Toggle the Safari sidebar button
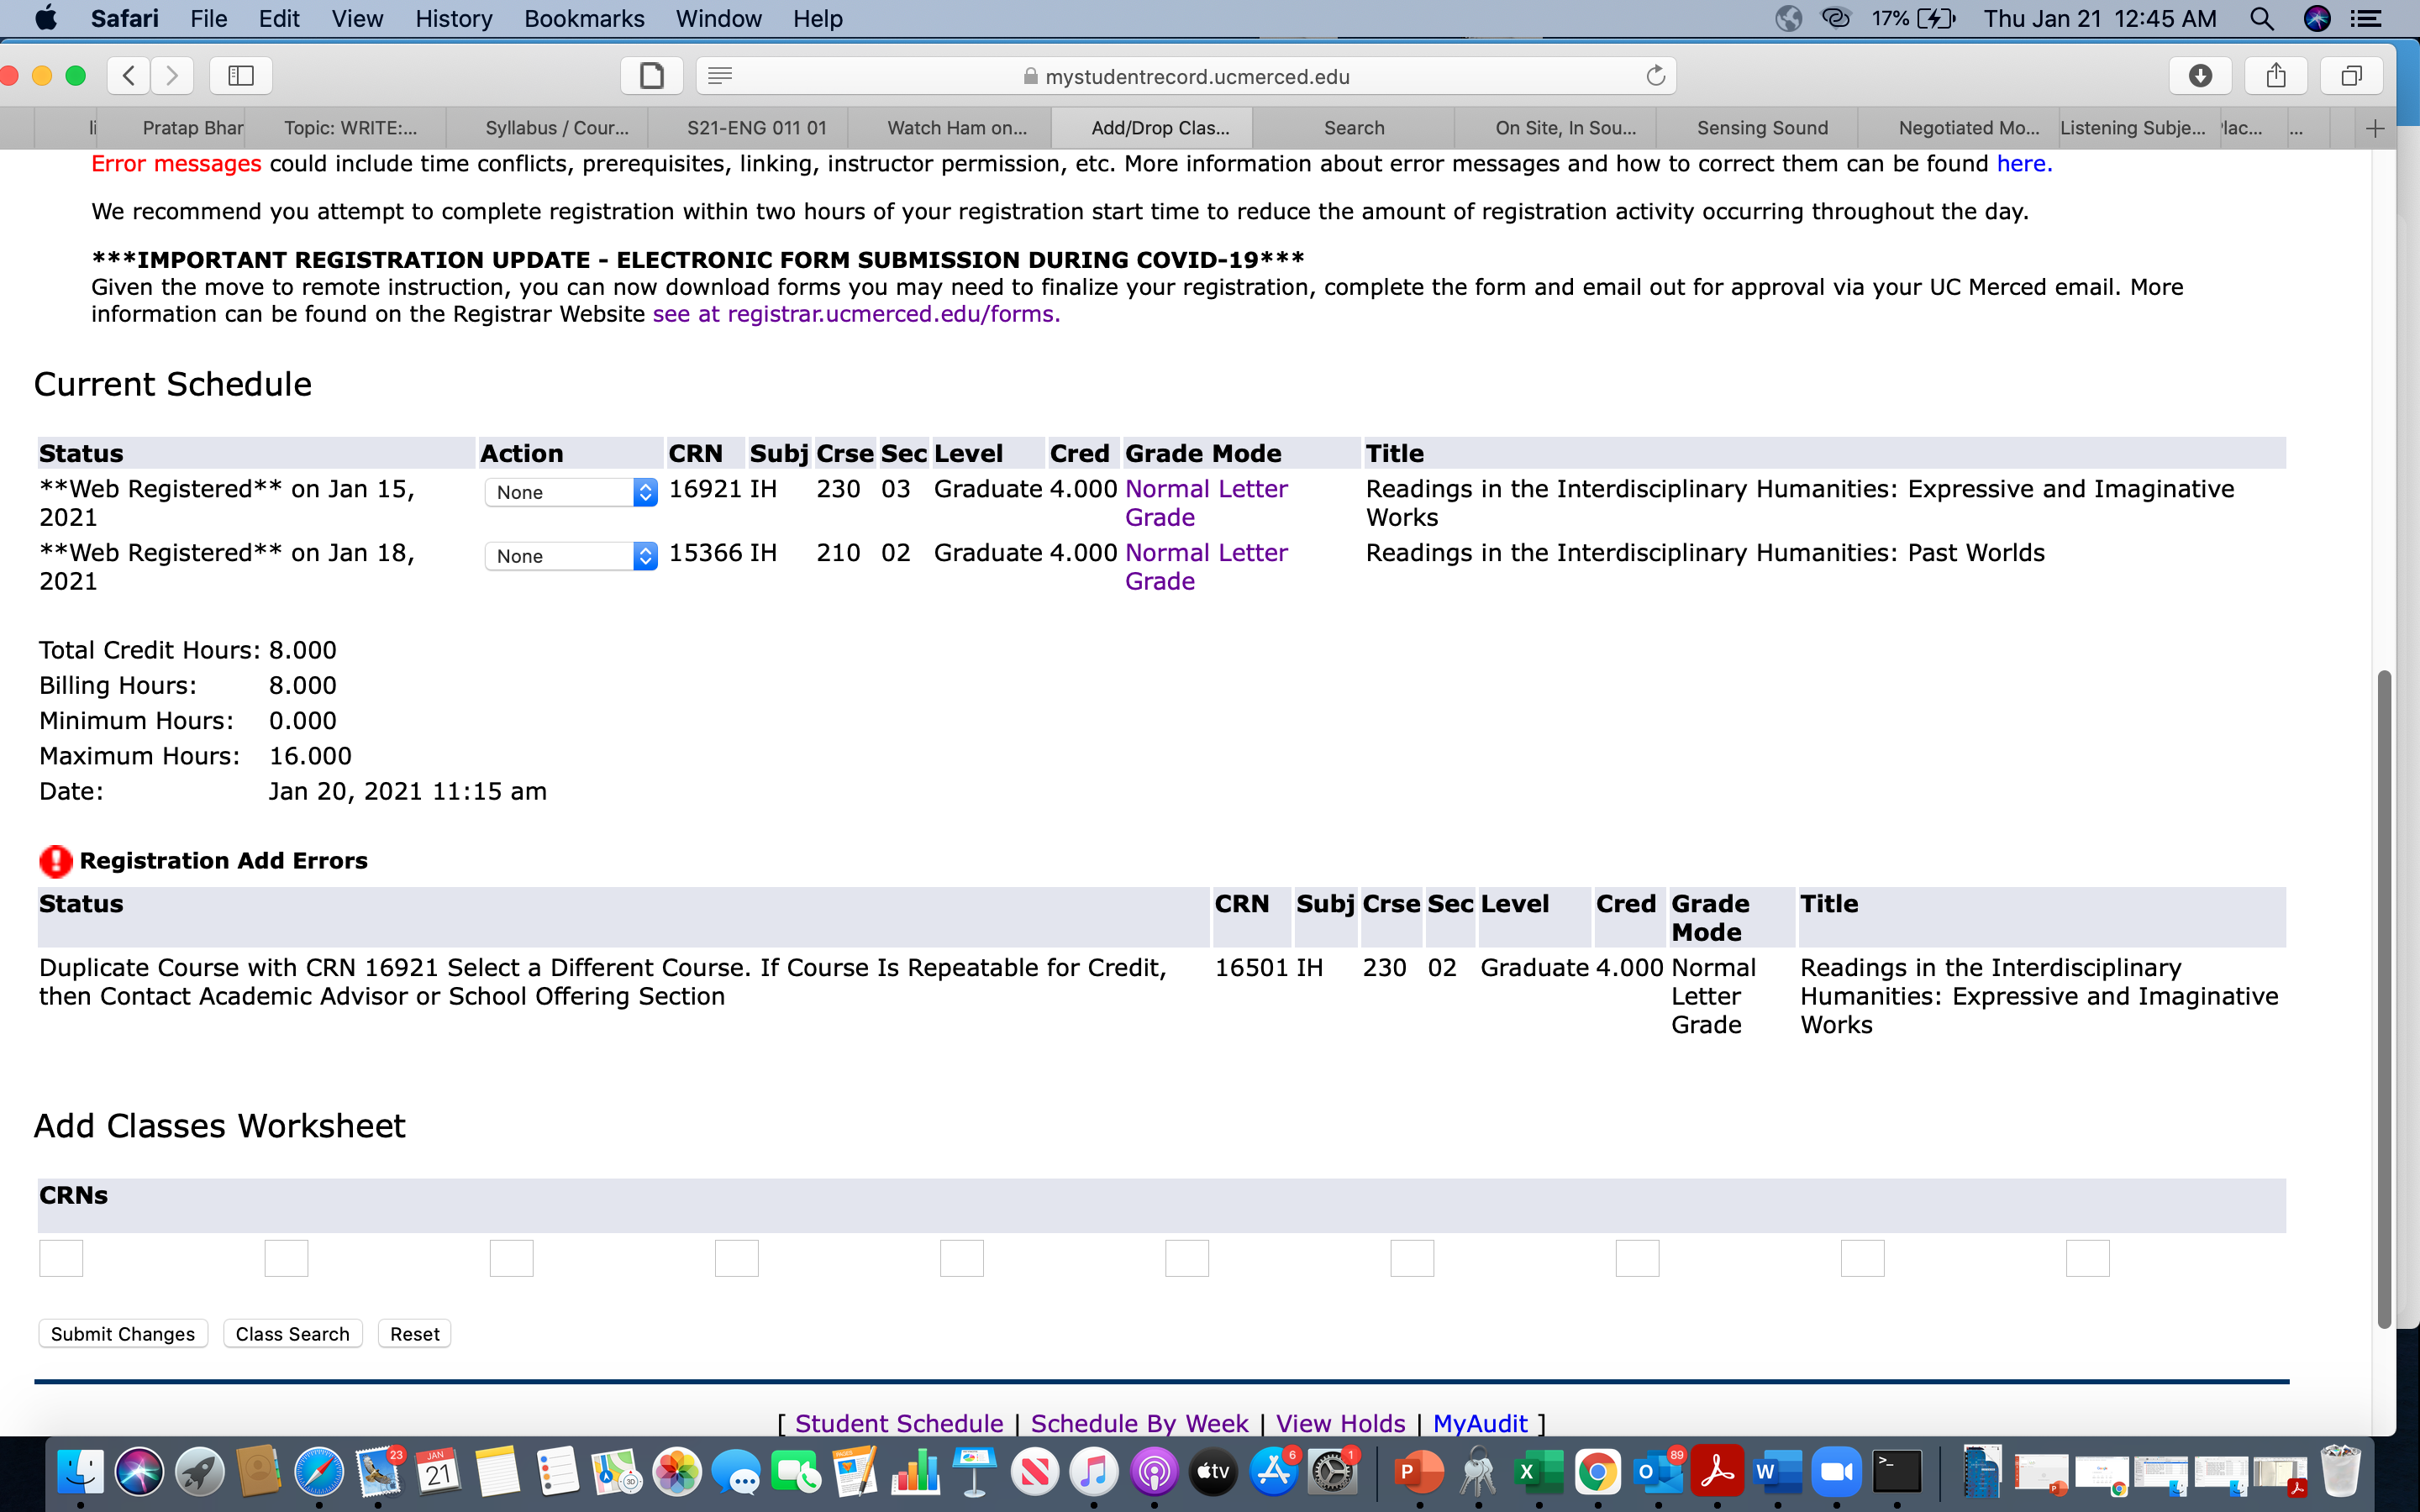Screen dimensions: 2420x1512 pyautogui.click(x=241, y=76)
